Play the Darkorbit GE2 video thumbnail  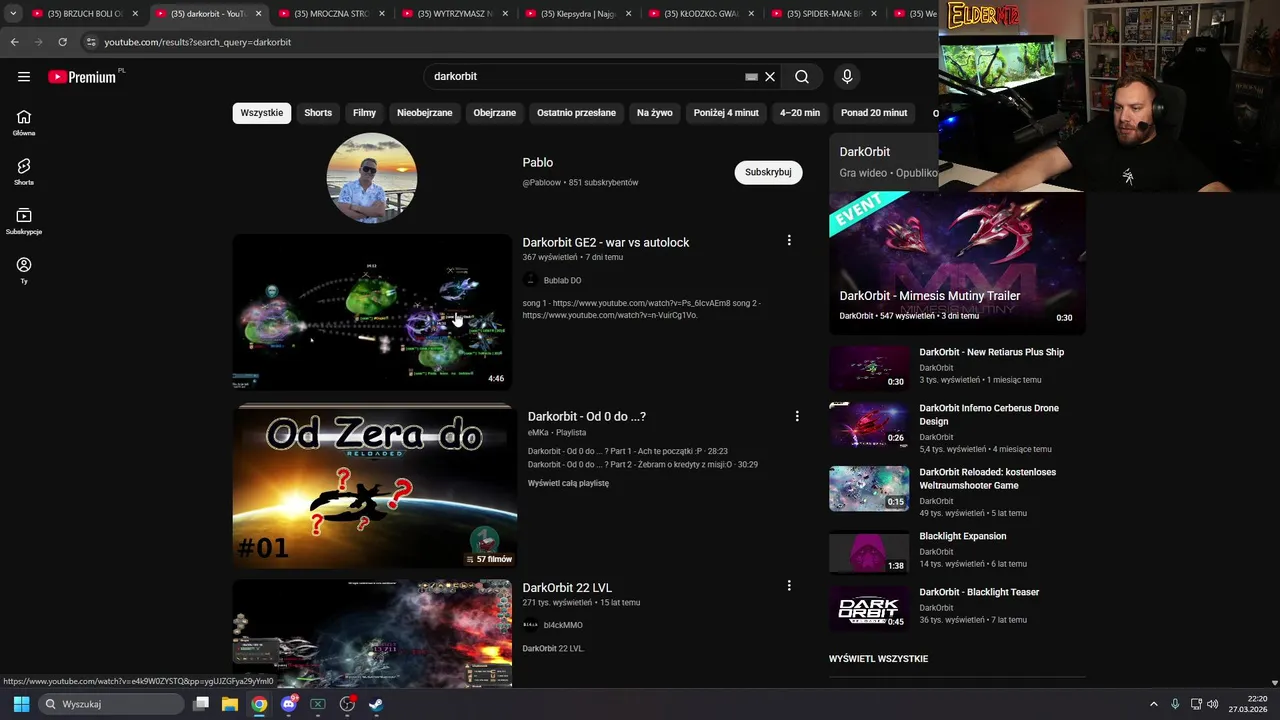(x=372, y=312)
